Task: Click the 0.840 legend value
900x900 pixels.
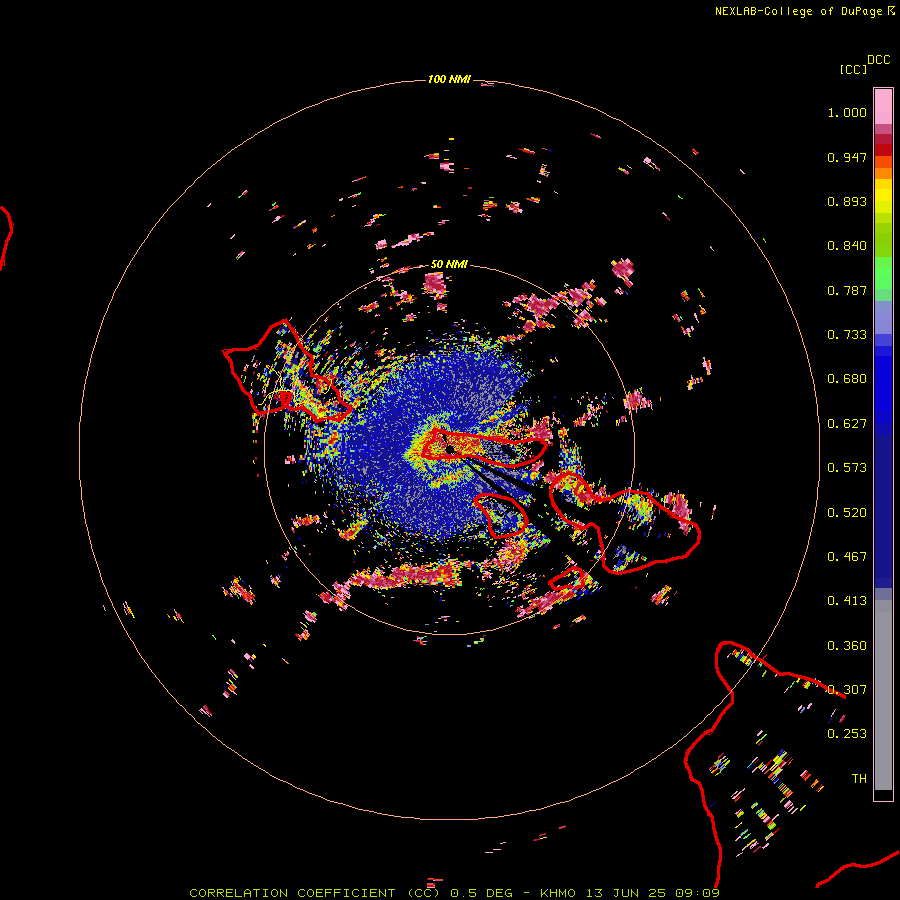Action: coord(847,246)
